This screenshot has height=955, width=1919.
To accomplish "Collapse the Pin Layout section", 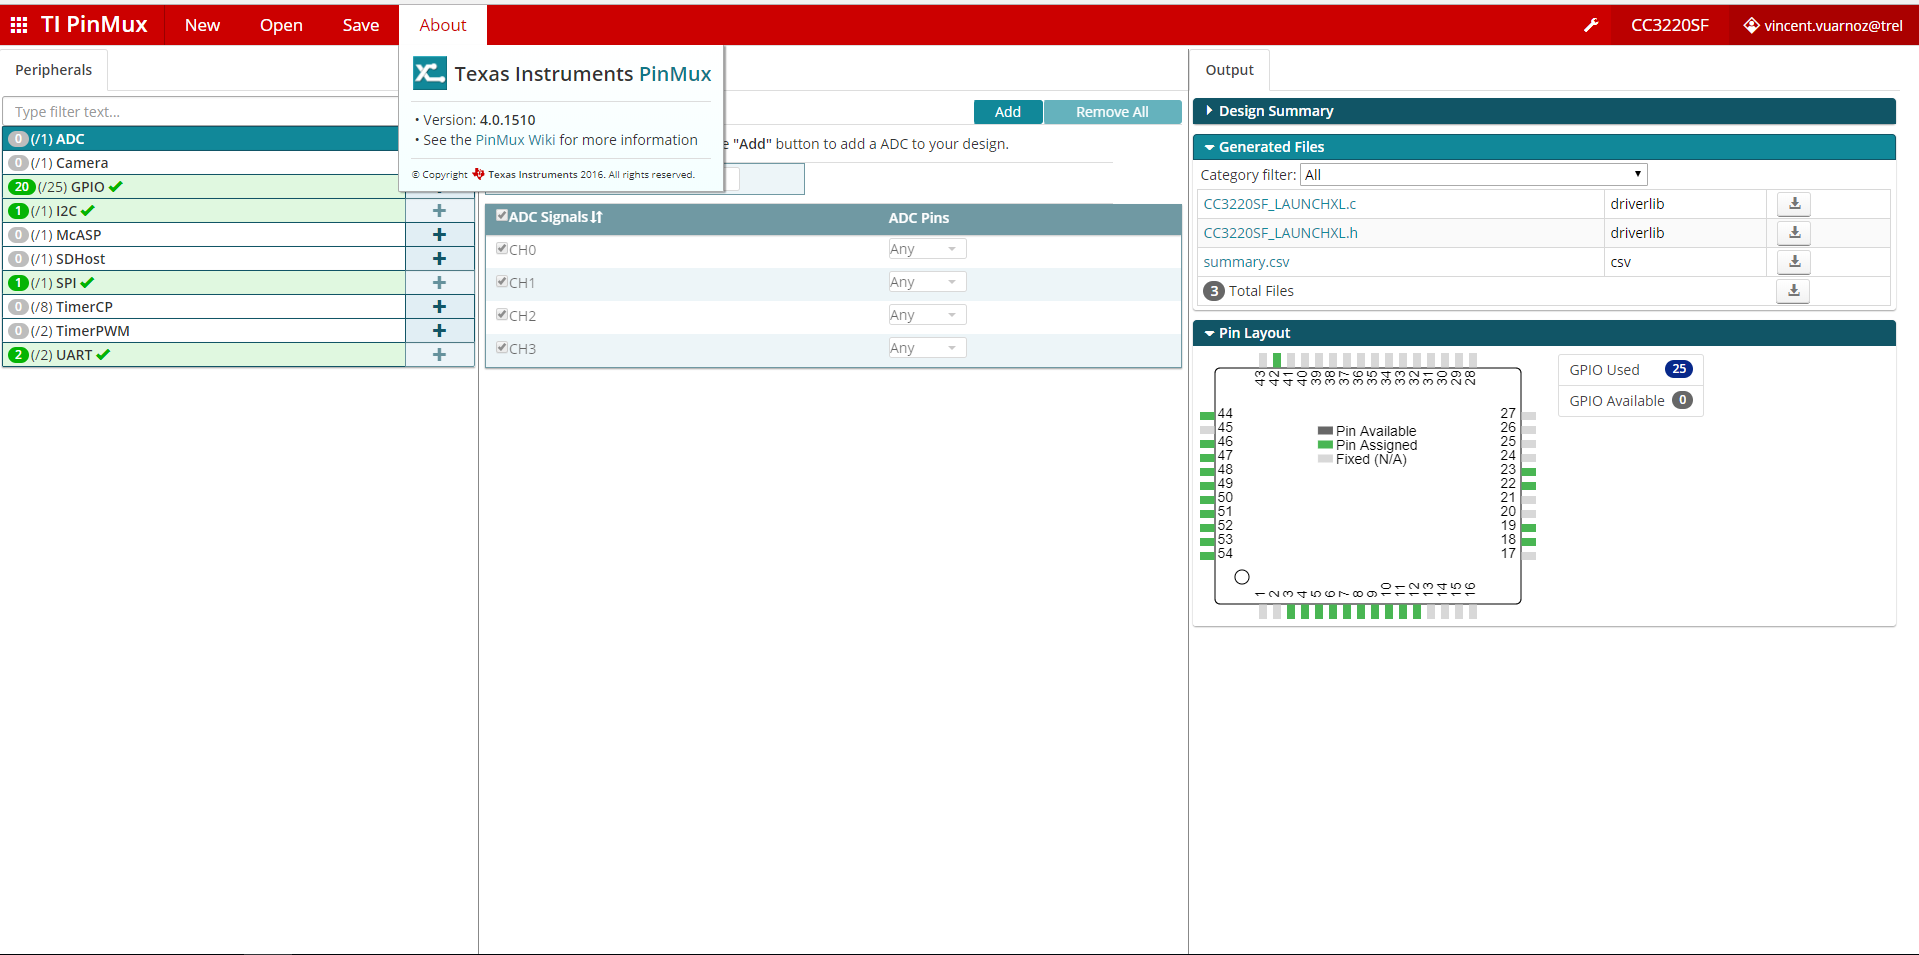I will (1544, 333).
